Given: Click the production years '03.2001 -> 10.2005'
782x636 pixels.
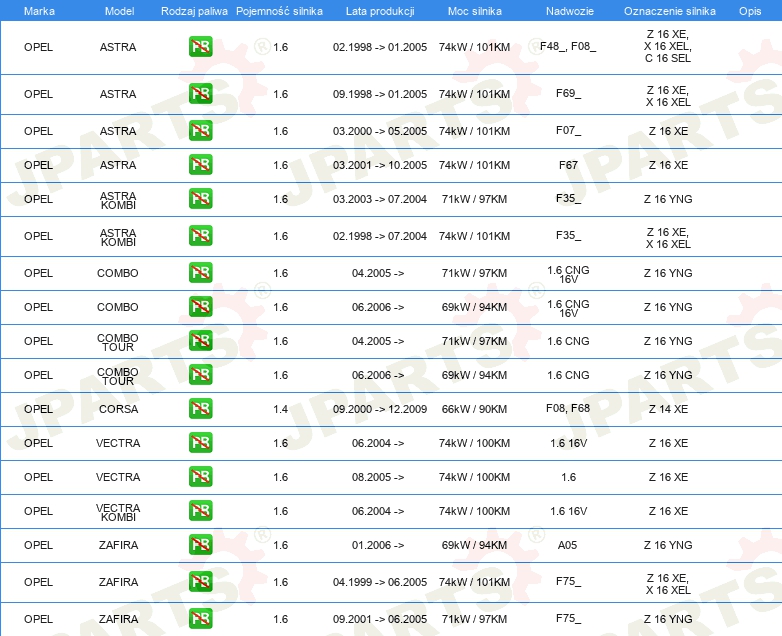Looking at the screenshot, I should click(x=380, y=165).
